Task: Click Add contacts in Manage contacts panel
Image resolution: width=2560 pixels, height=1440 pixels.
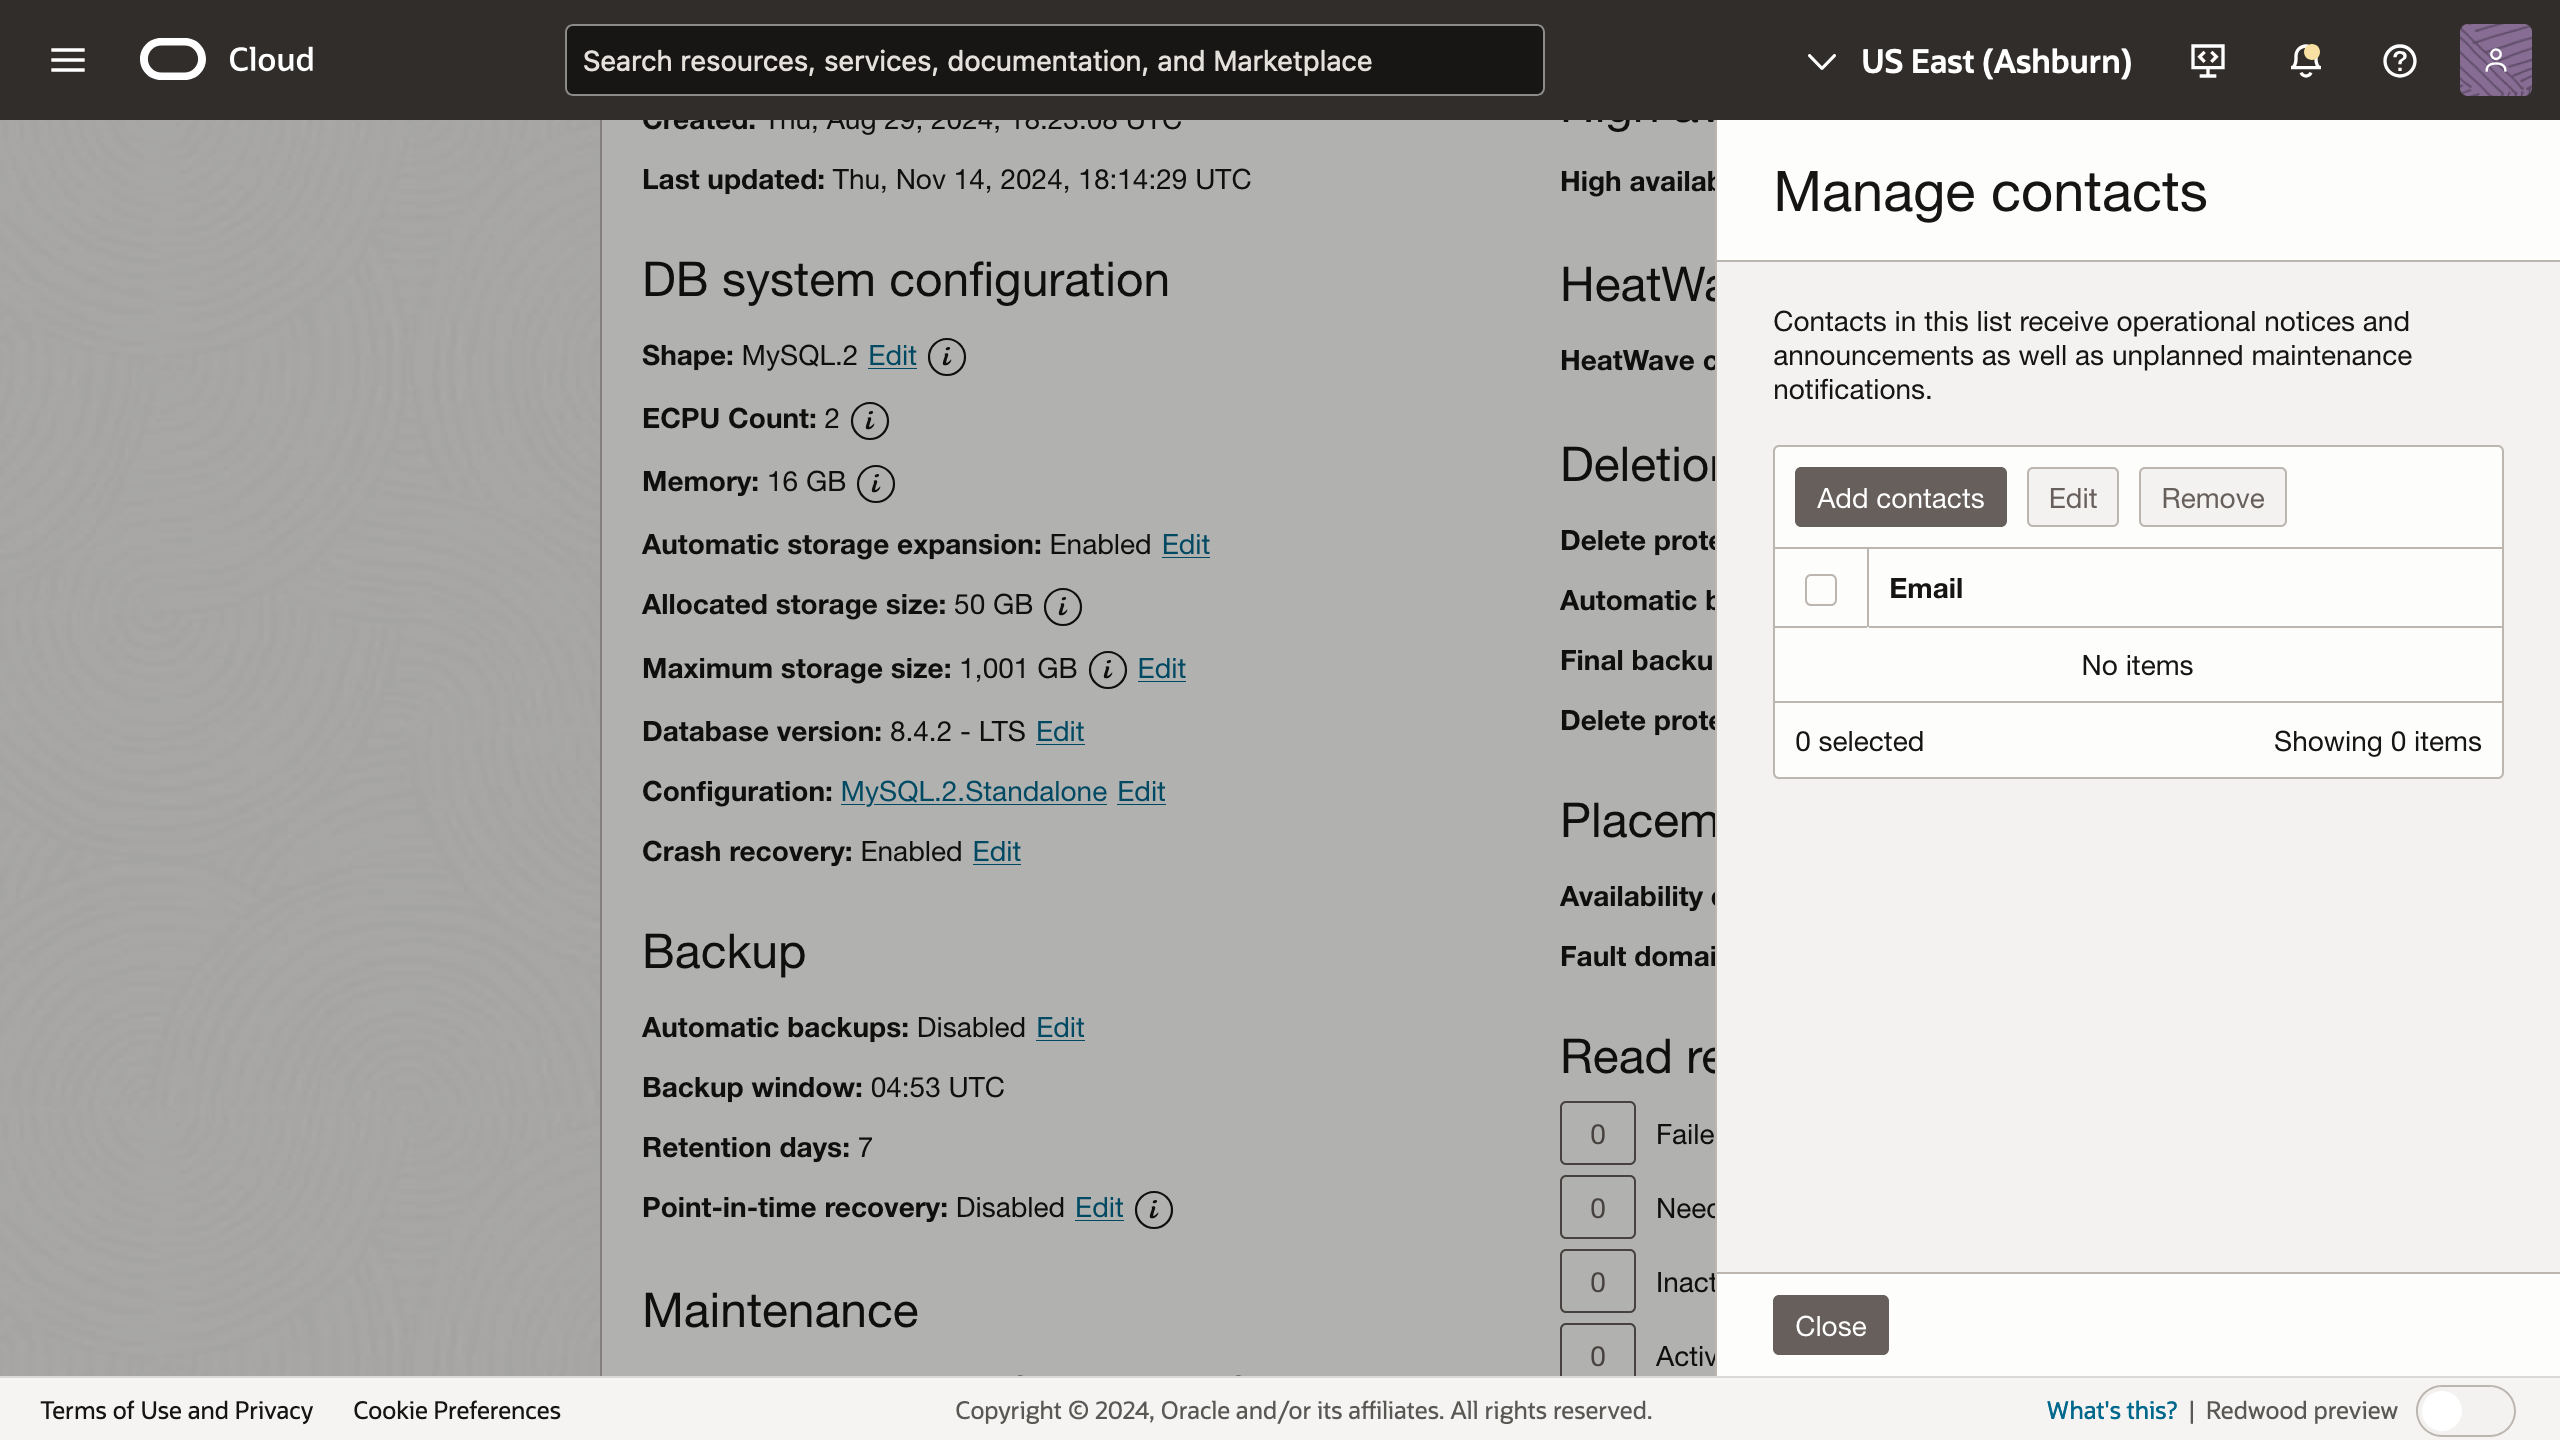Action: click(x=1899, y=497)
